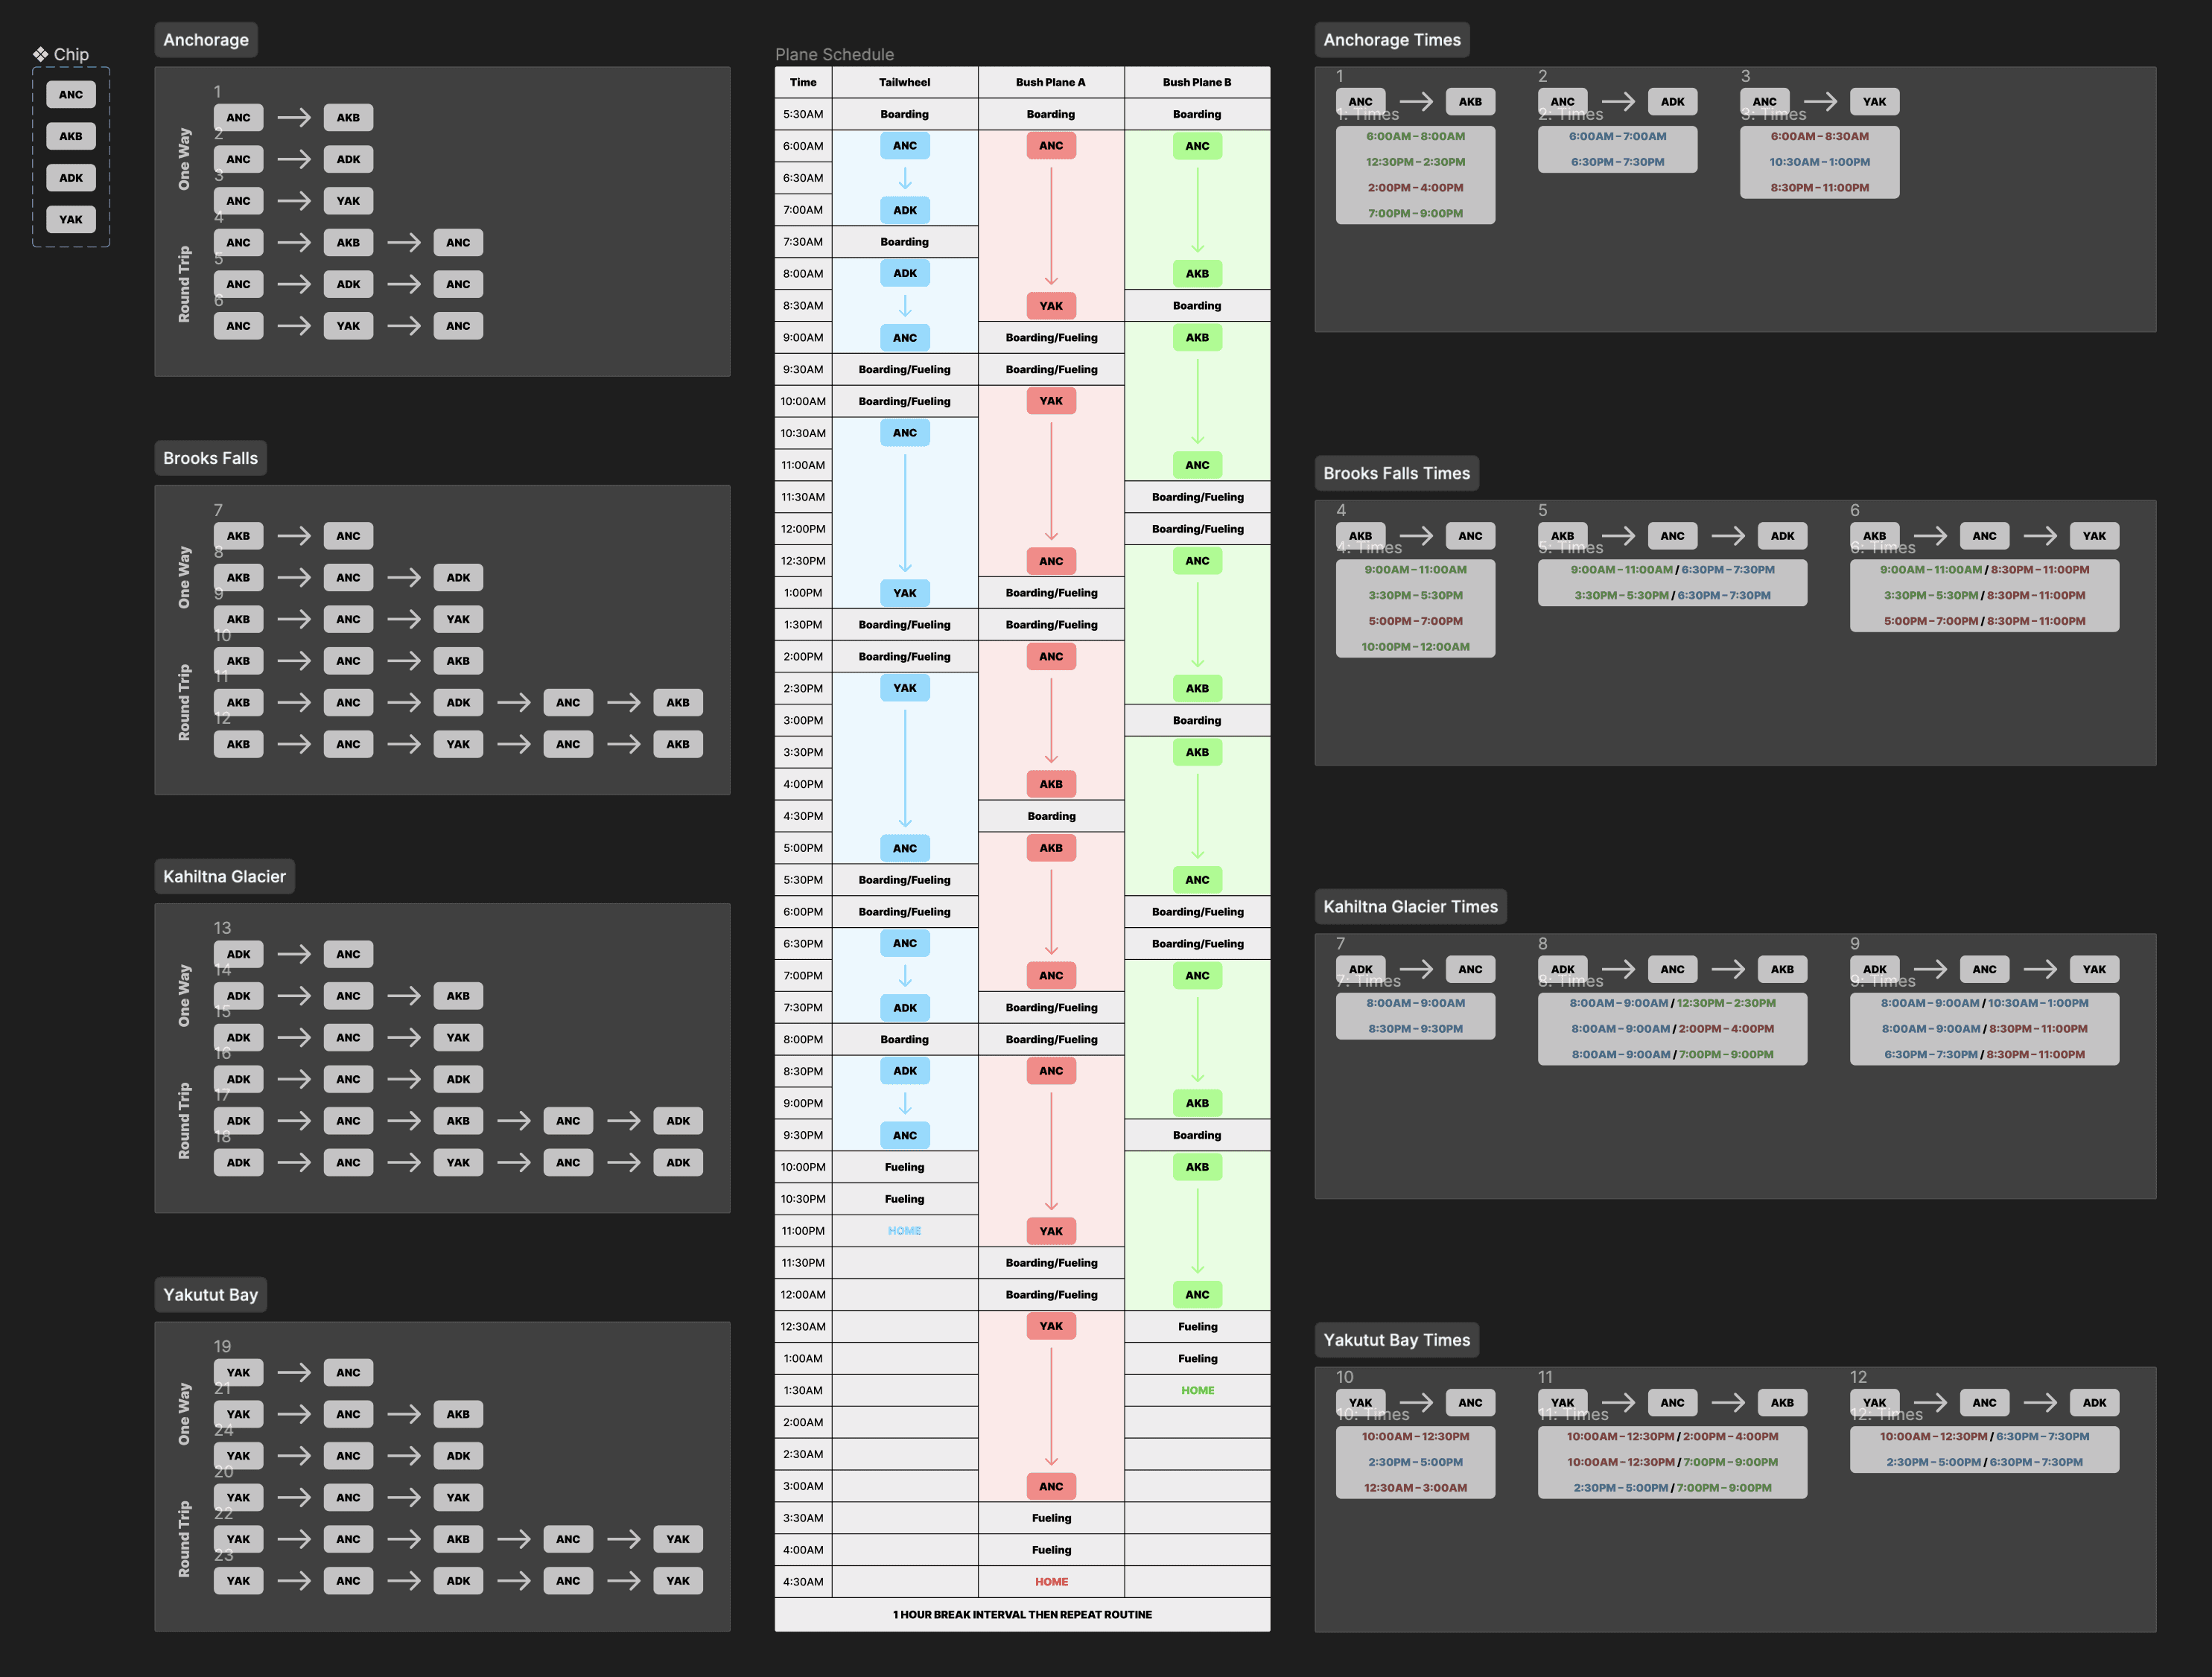Click the blue down arrow in the 7:00PM Tailwheel row
Screen dimensions: 2212x1677
(905, 976)
